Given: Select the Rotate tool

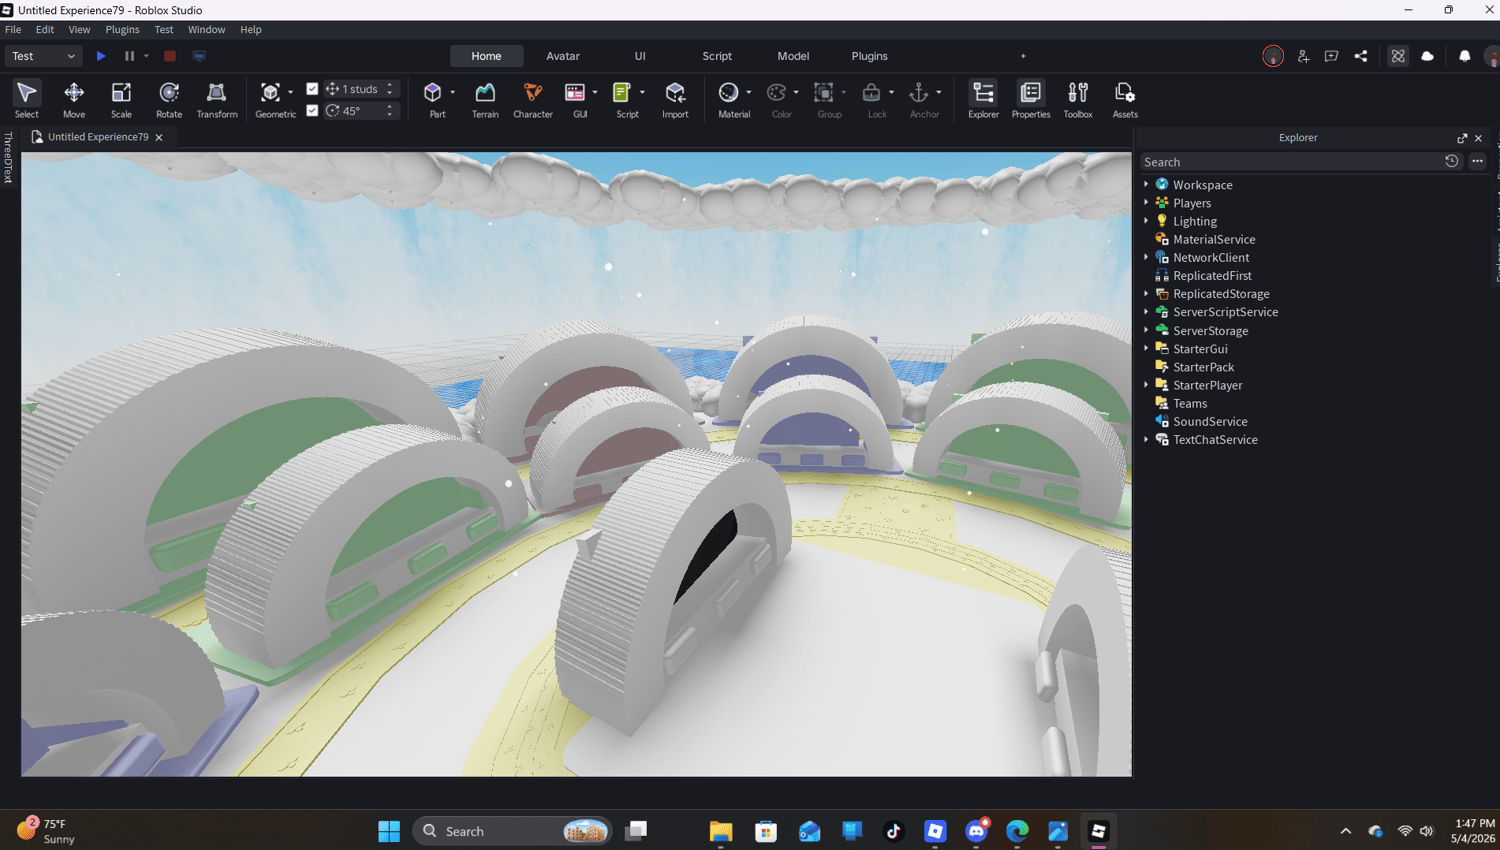Looking at the screenshot, I should (x=169, y=99).
